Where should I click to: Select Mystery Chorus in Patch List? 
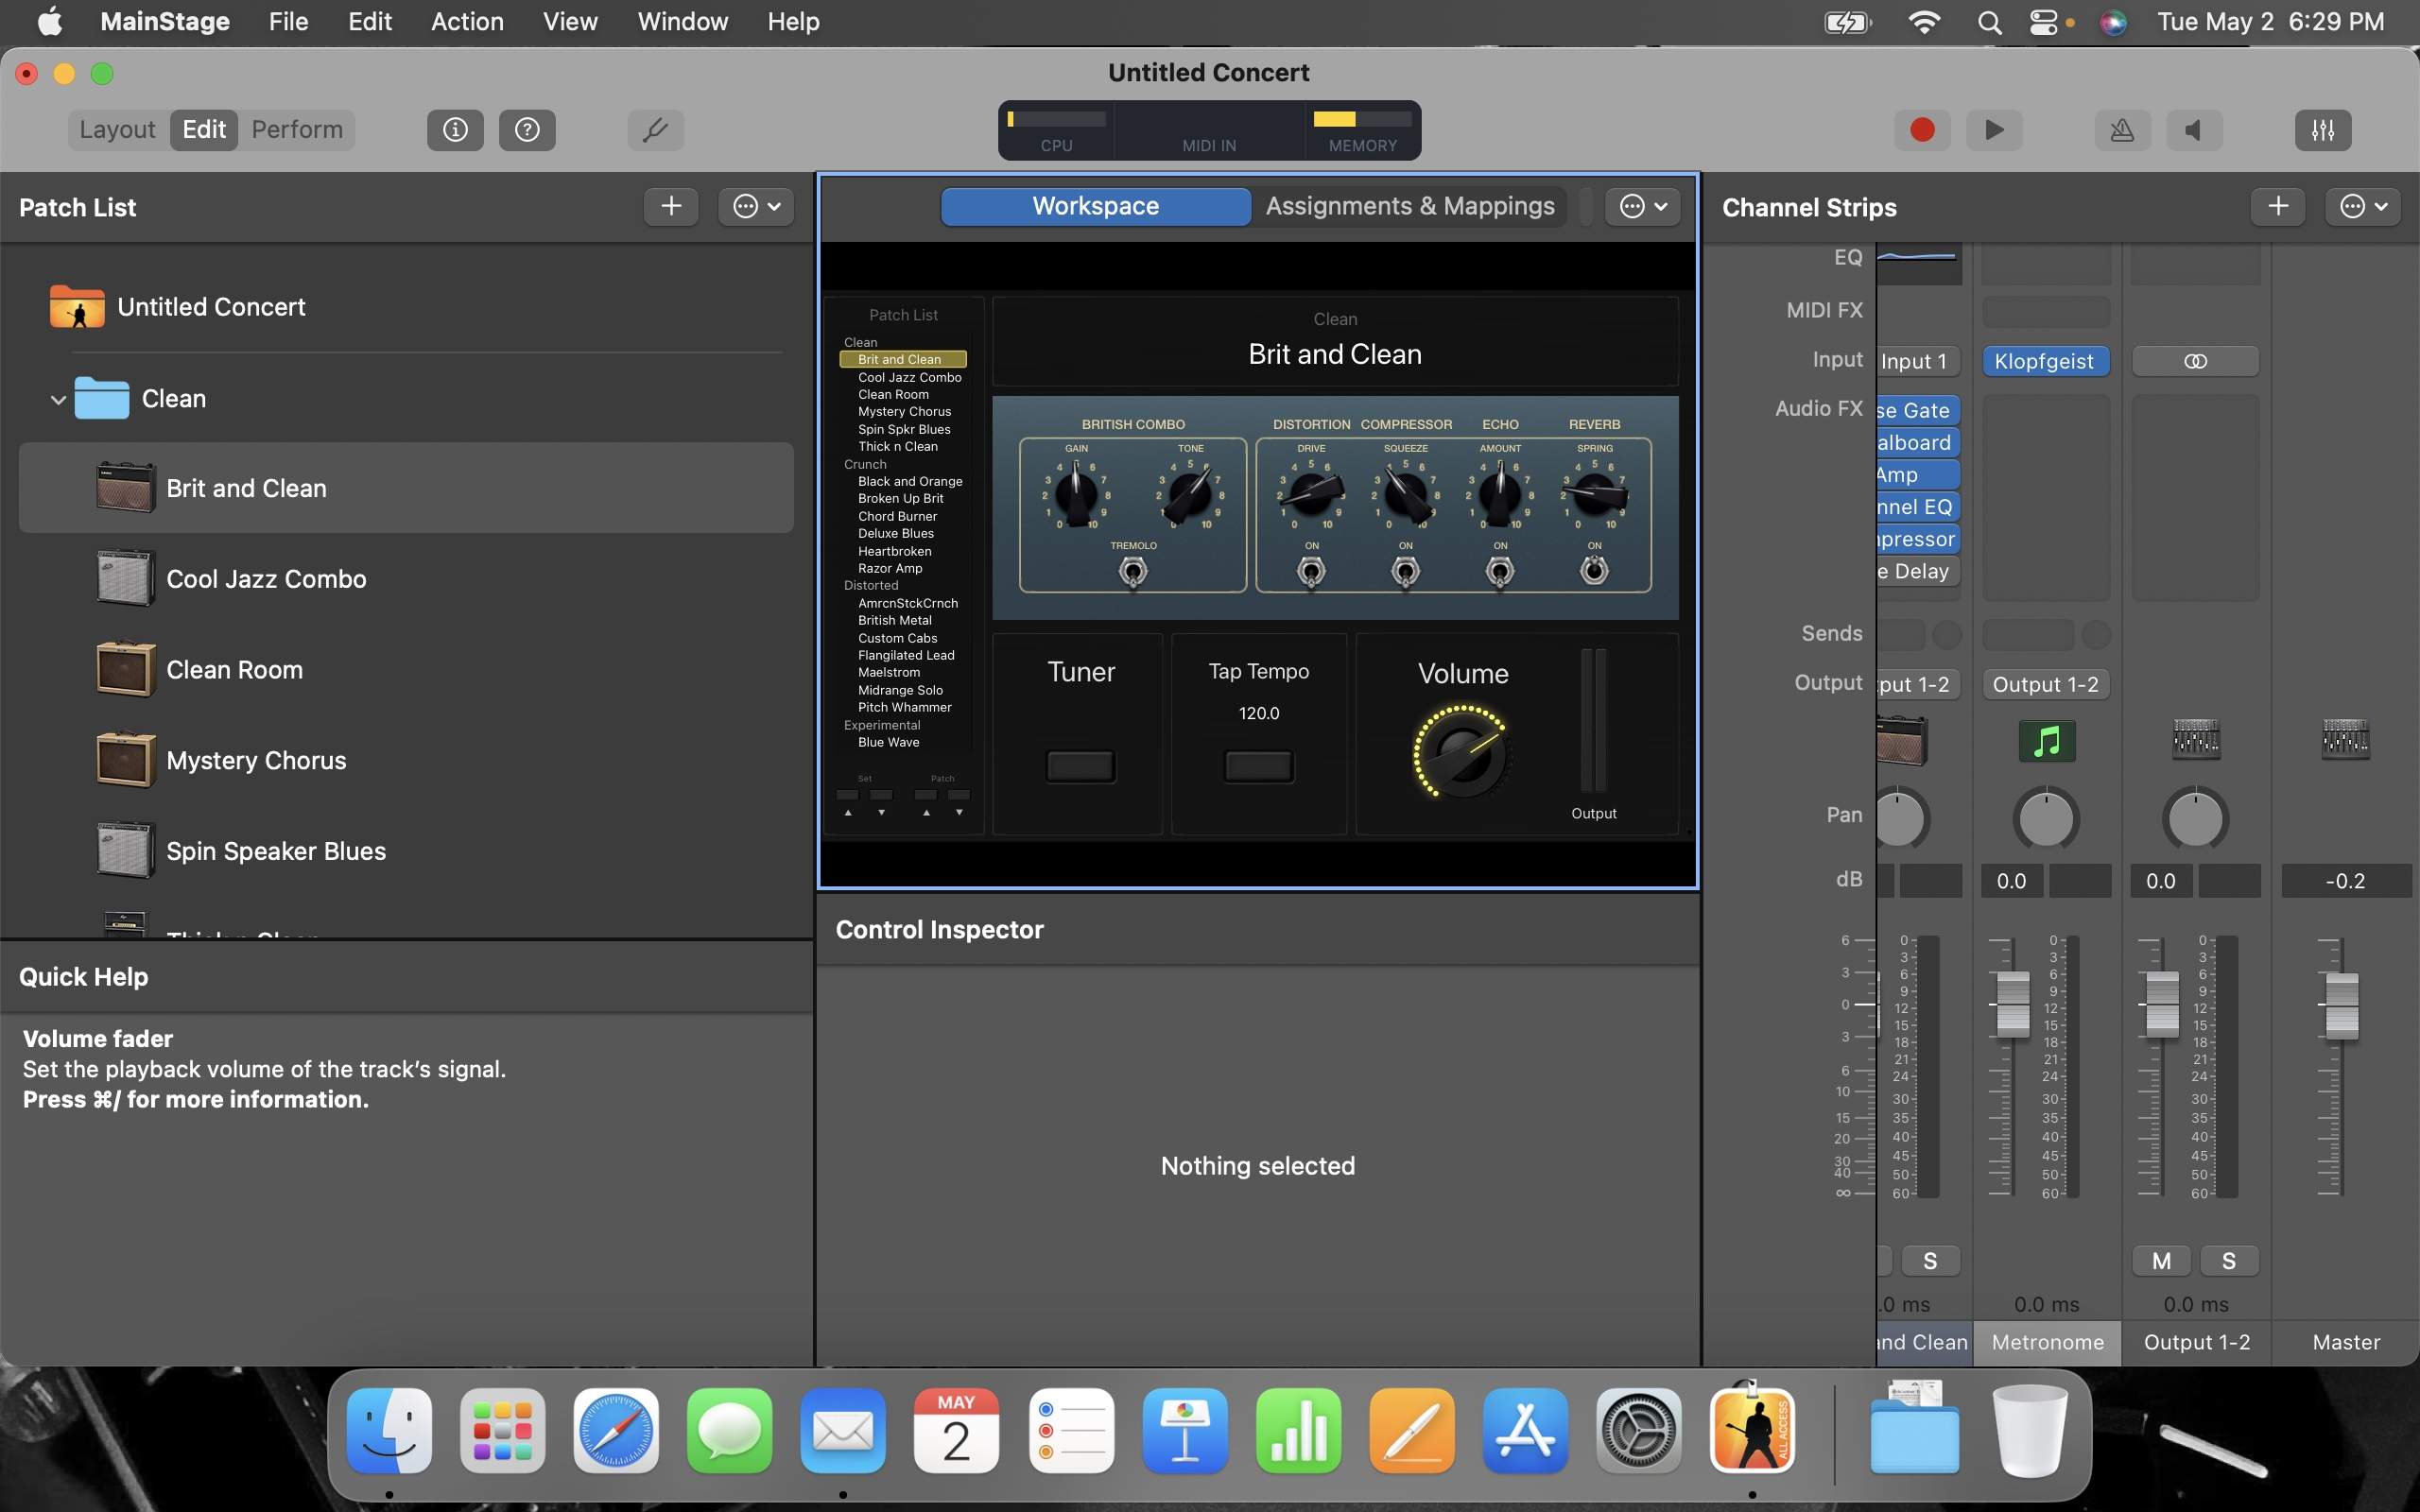406,760
